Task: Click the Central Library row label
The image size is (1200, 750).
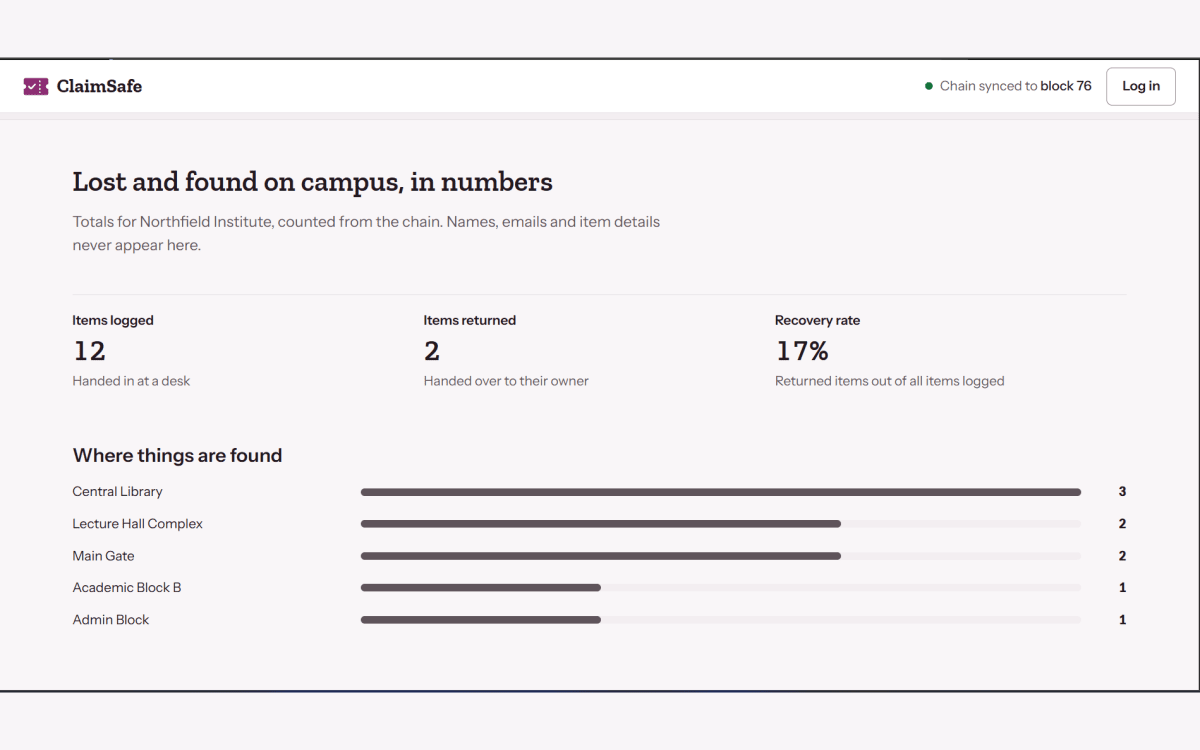Action: [x=117, y=492]
